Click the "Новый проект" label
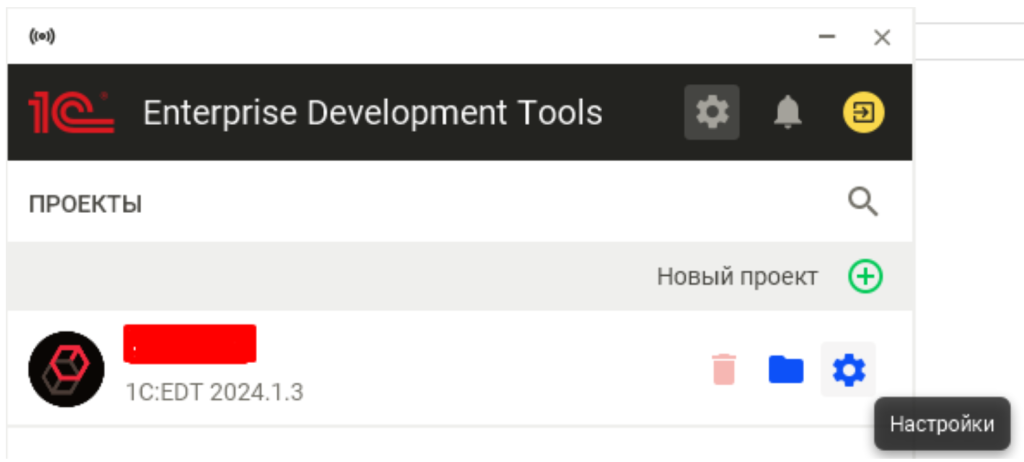Screen dimensions: 1024x462 (x=737, y=277)
